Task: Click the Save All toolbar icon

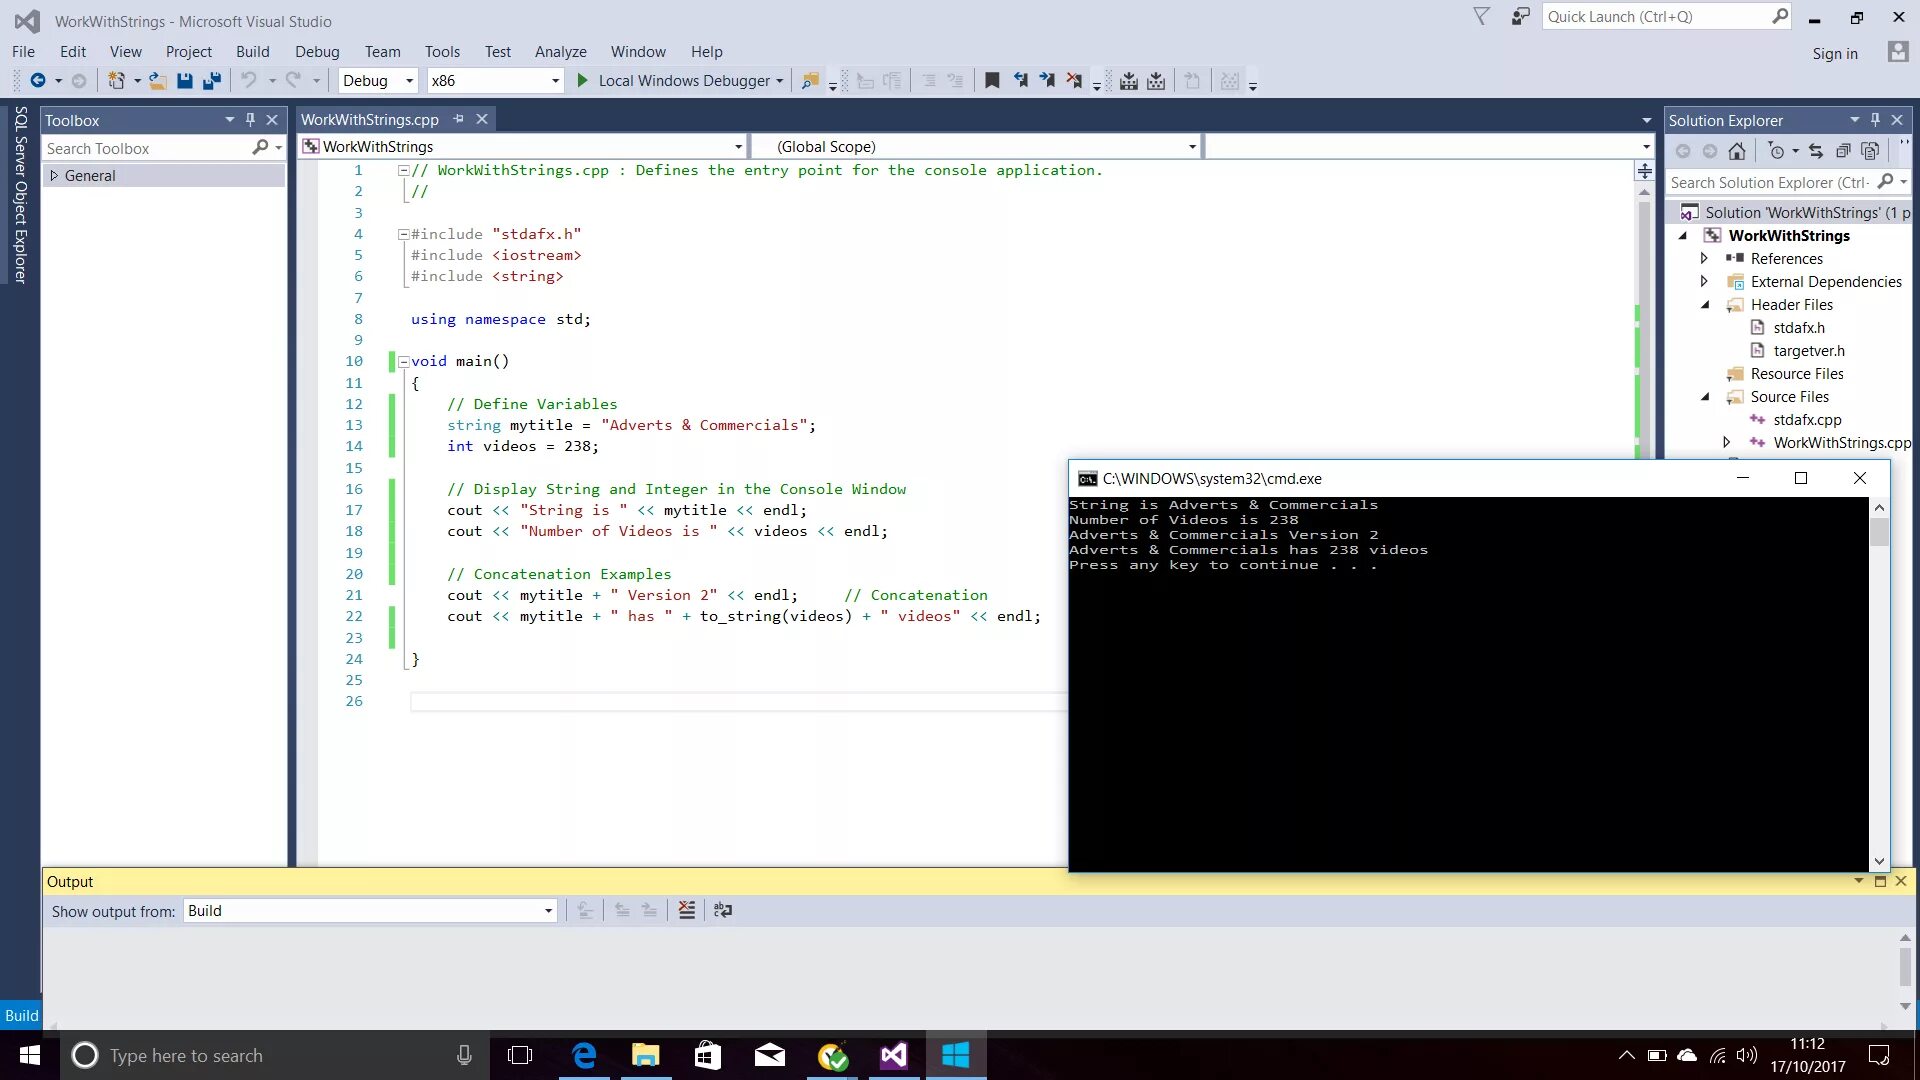Action: (211, 81)
